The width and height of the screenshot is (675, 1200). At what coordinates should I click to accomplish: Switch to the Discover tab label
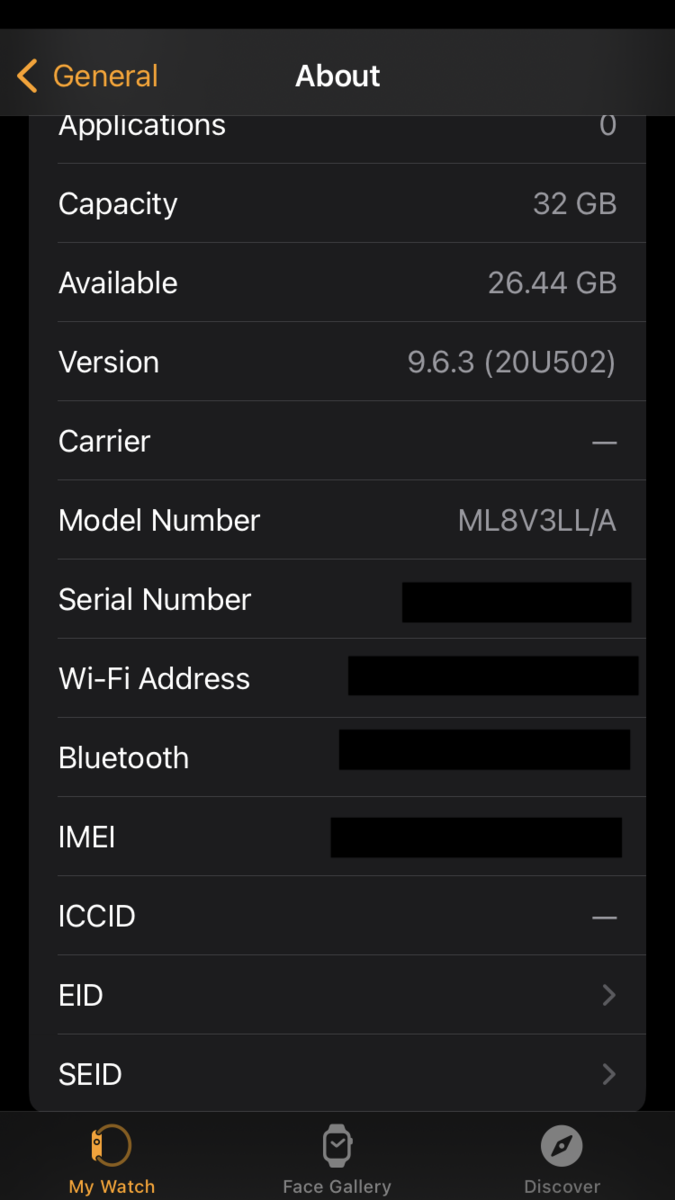562,1187
